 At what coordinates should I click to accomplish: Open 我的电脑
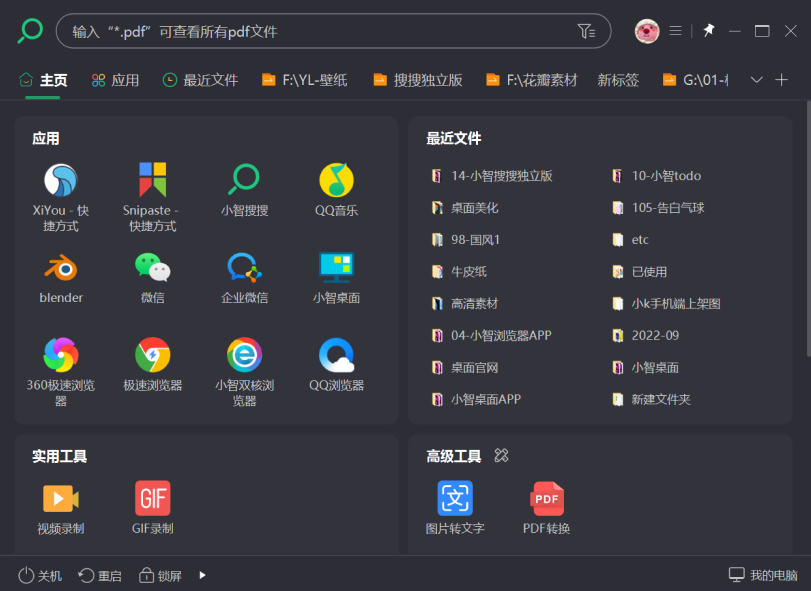(763, 575)
